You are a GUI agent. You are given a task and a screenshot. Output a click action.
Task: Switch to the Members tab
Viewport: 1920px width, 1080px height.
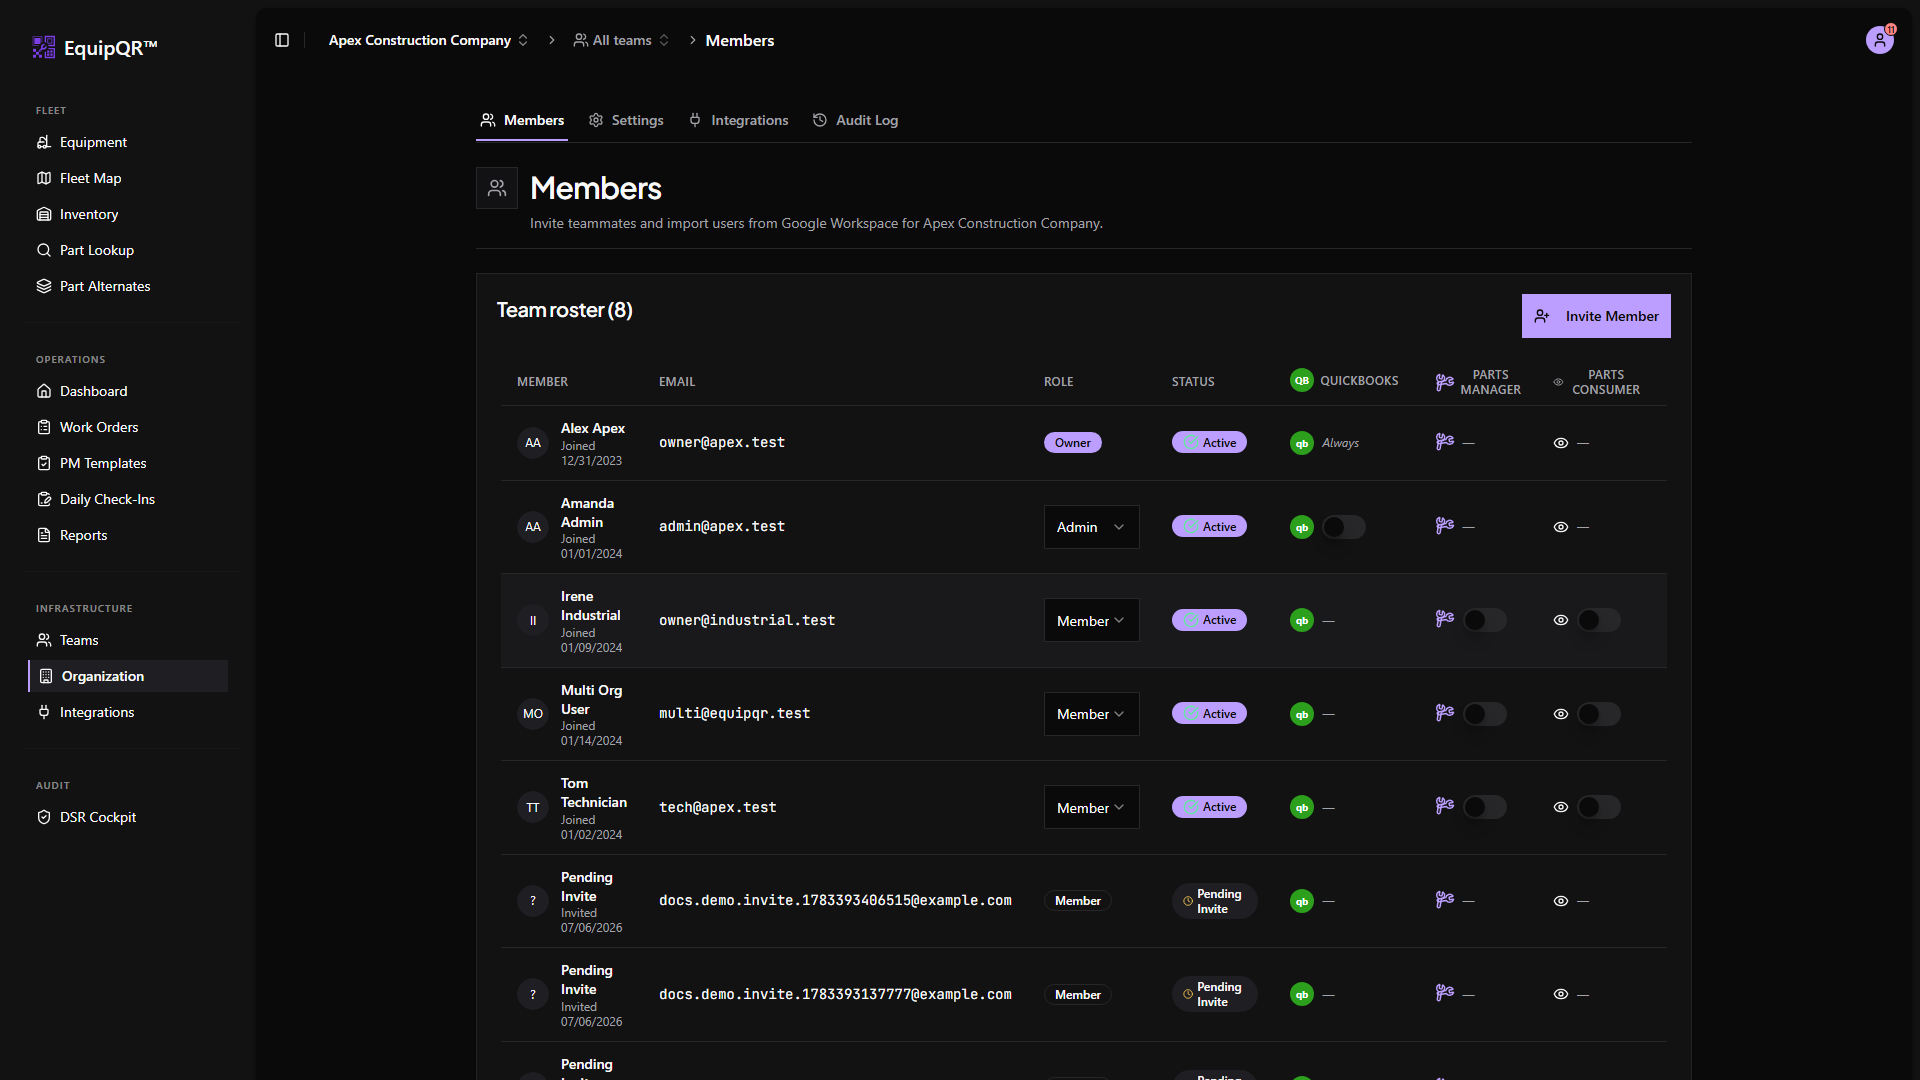pyautogui.click(x=522, y=120)
